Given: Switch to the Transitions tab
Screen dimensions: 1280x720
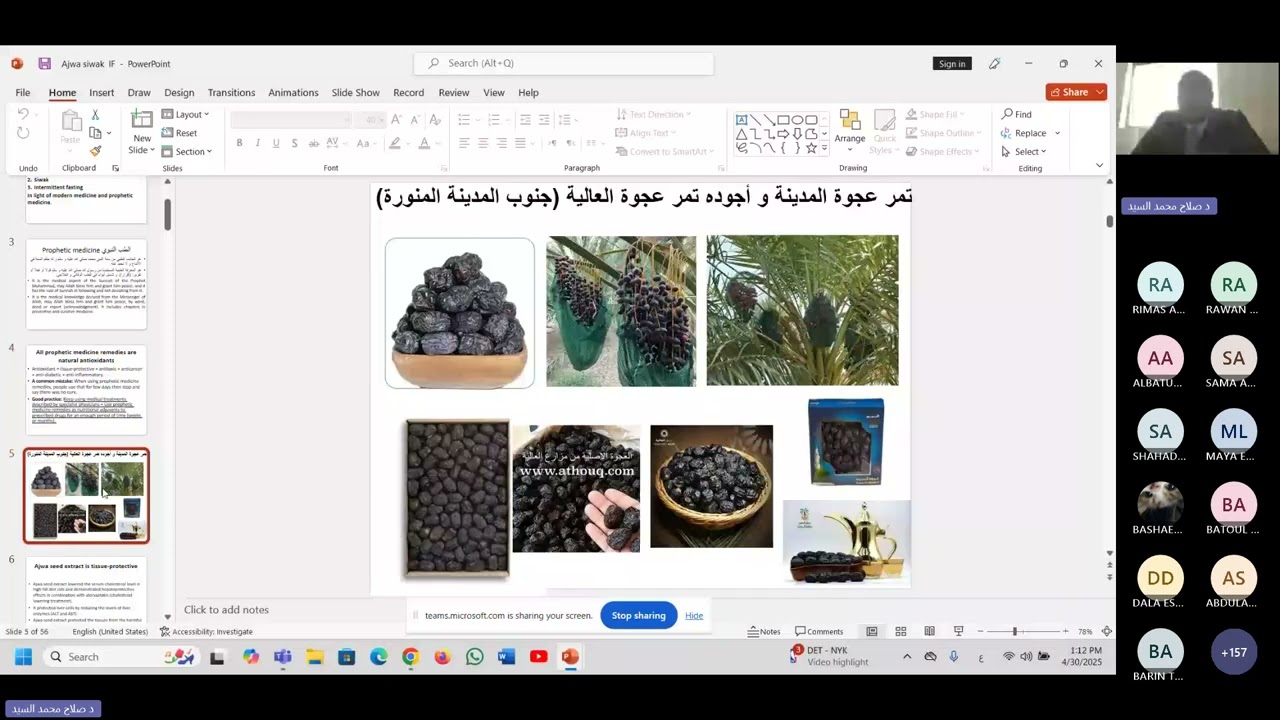Looking at the screenshot, I should [x=231, y=92].
